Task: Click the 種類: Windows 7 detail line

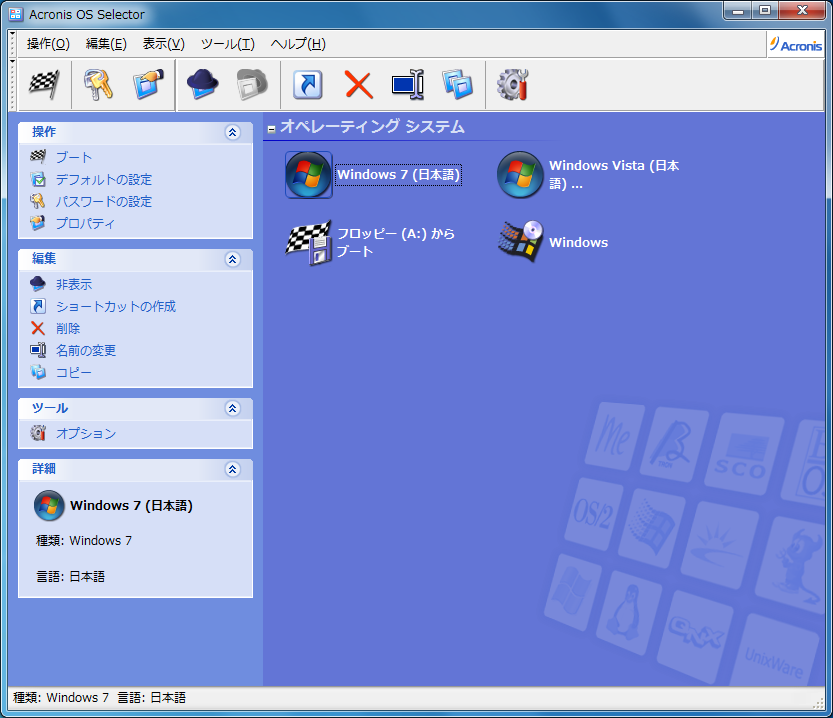Action: [x=84, y=541]
